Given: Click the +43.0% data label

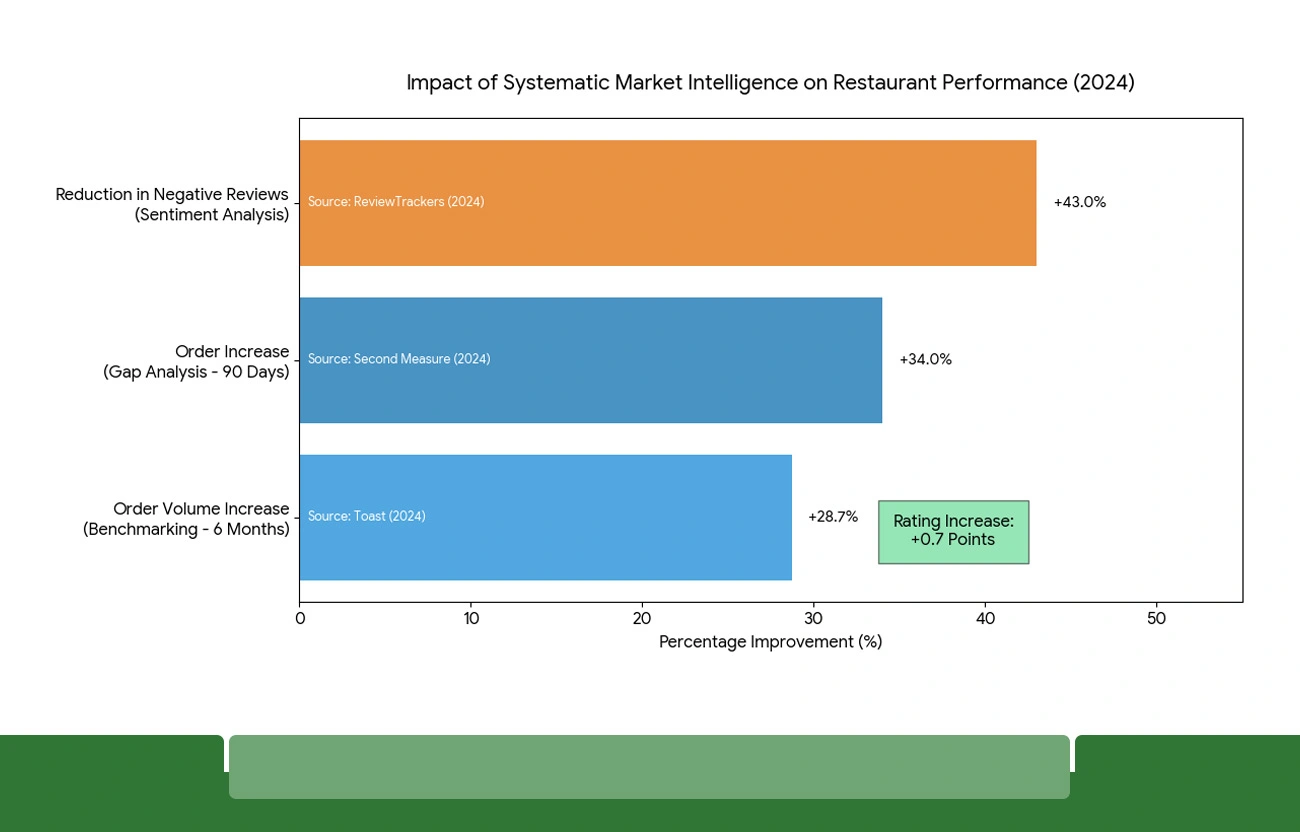Looking at the screenshot, I should pos(1079,202).
